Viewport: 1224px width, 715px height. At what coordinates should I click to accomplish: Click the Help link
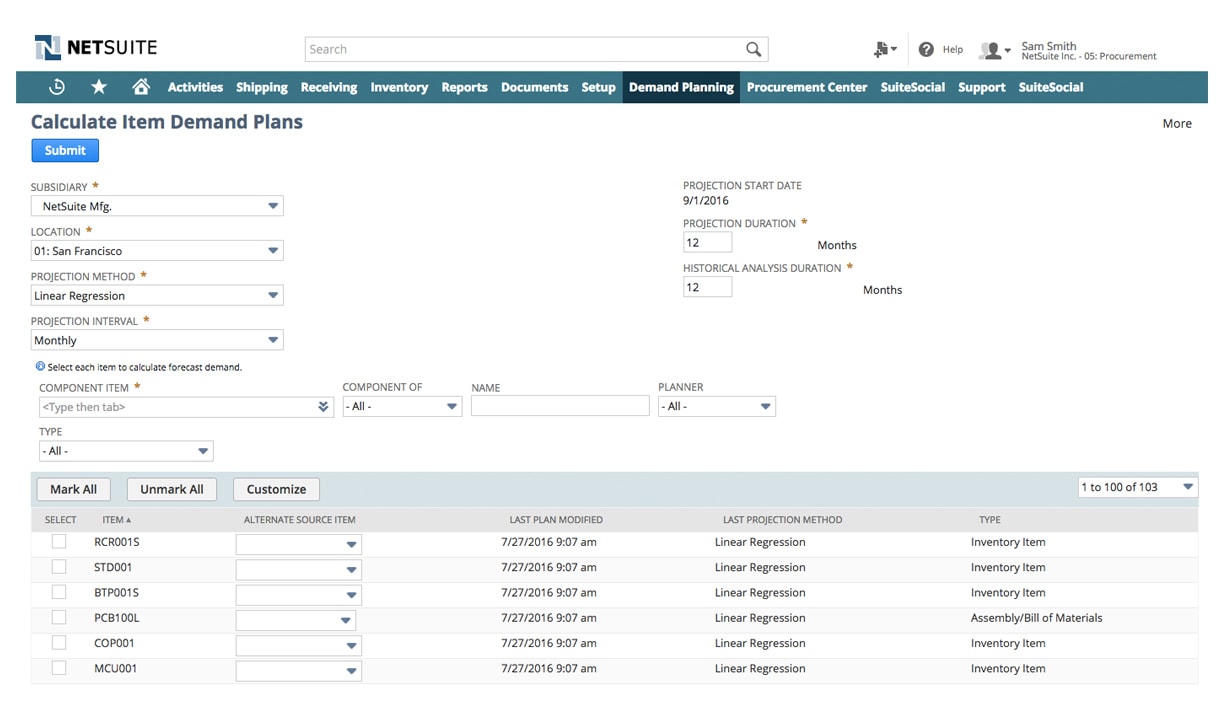(953, 49)
